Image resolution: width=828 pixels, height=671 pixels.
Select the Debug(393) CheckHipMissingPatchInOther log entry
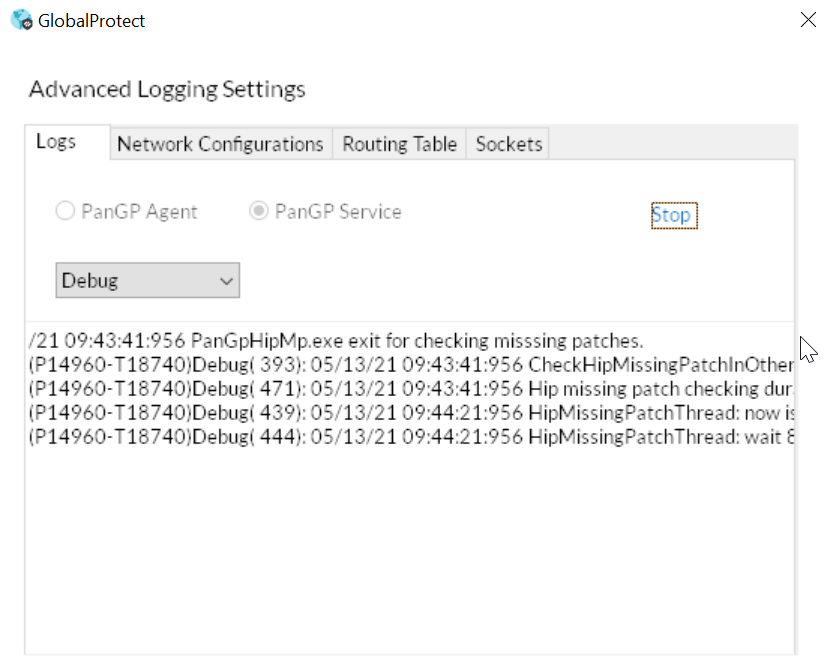pos(410,363)
